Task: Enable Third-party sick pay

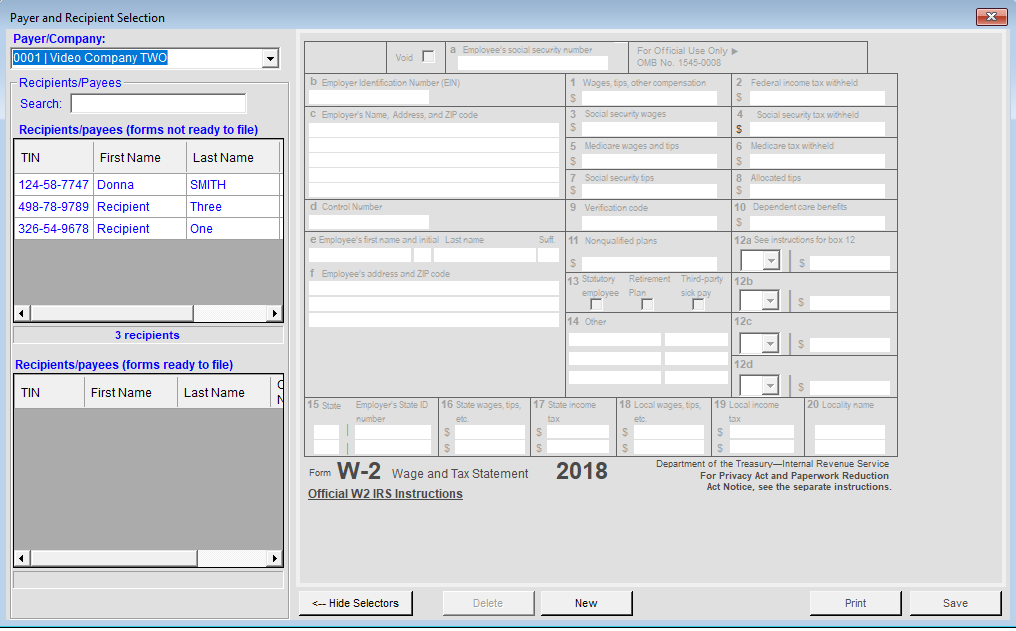Action: pos(697,305)
